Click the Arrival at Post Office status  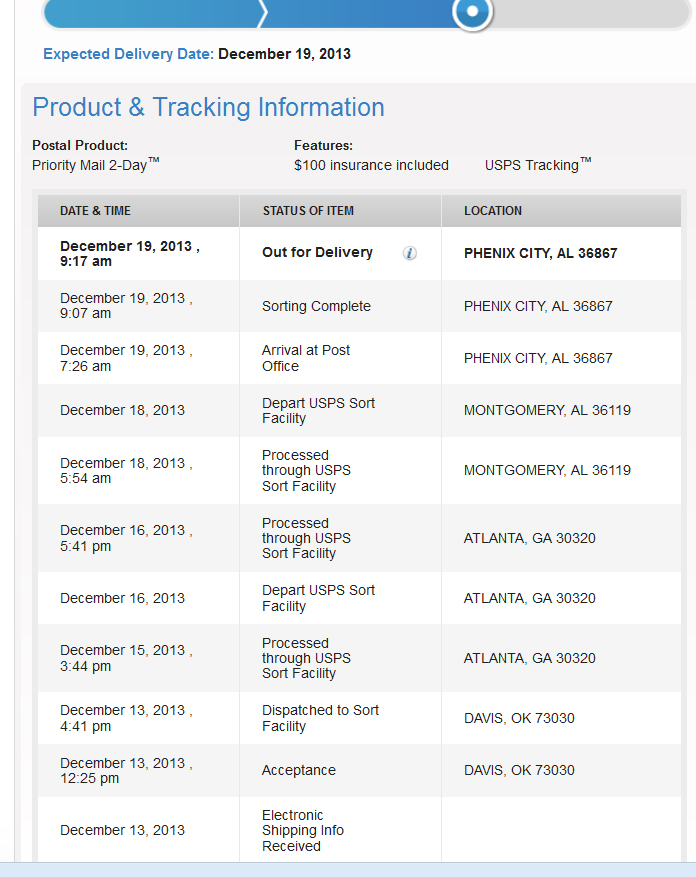pyautogui.click(x=306, y=358)
